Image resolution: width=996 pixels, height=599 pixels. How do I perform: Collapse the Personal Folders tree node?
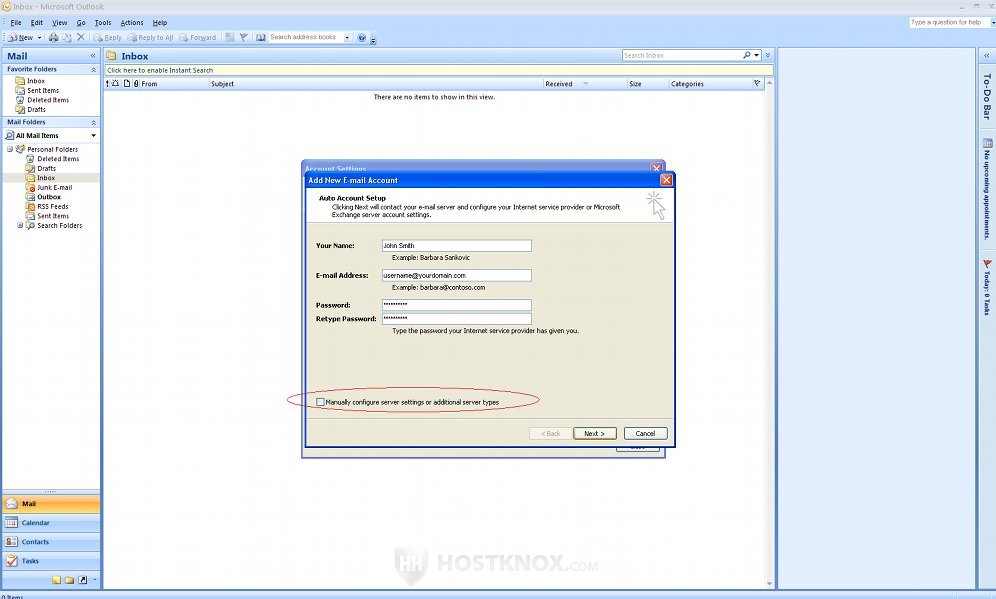coord(10,149)
